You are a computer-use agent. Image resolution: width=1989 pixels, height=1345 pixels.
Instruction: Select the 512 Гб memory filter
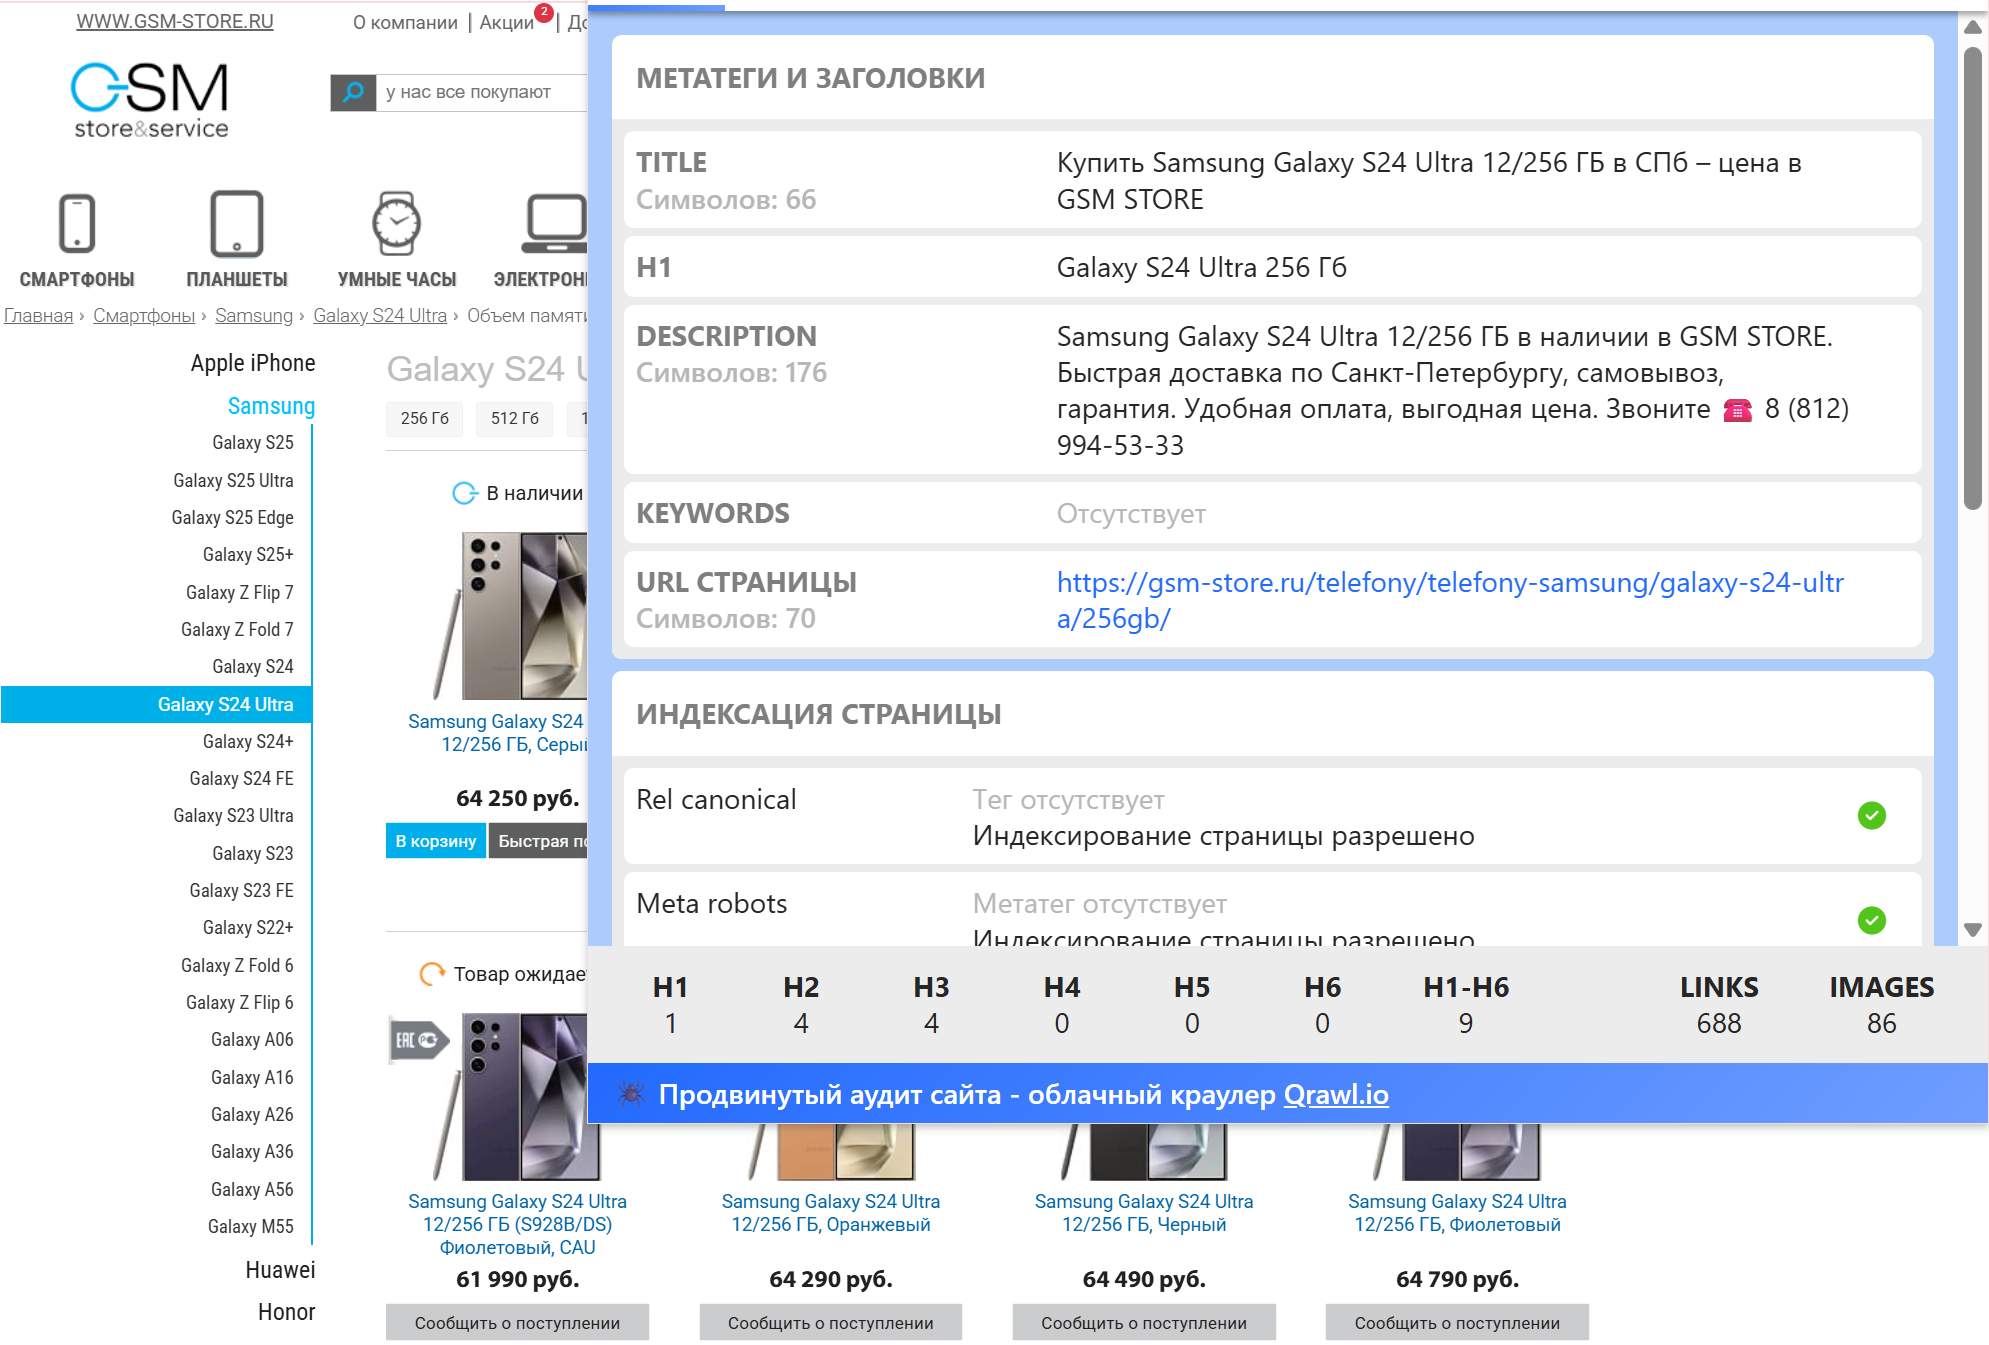point(514,418)
